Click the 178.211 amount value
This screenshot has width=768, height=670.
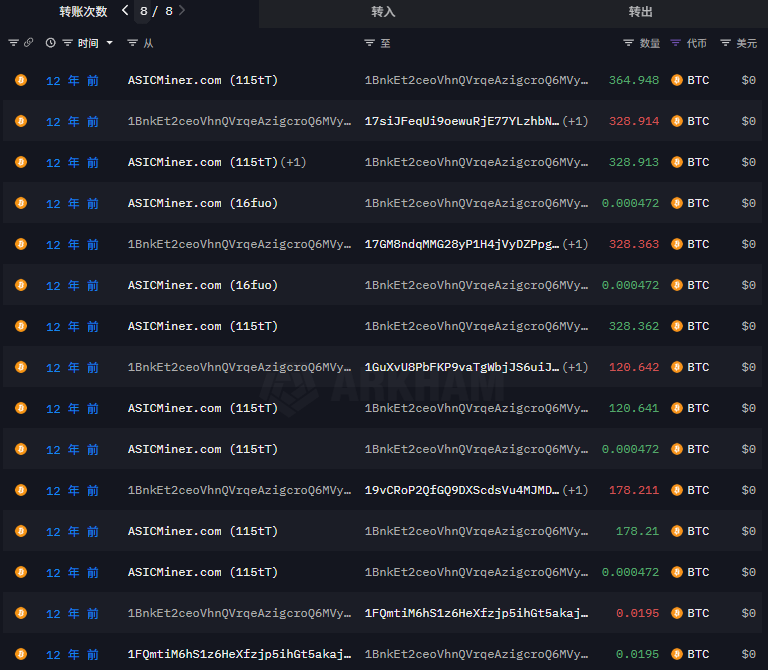tap(634, 490)
